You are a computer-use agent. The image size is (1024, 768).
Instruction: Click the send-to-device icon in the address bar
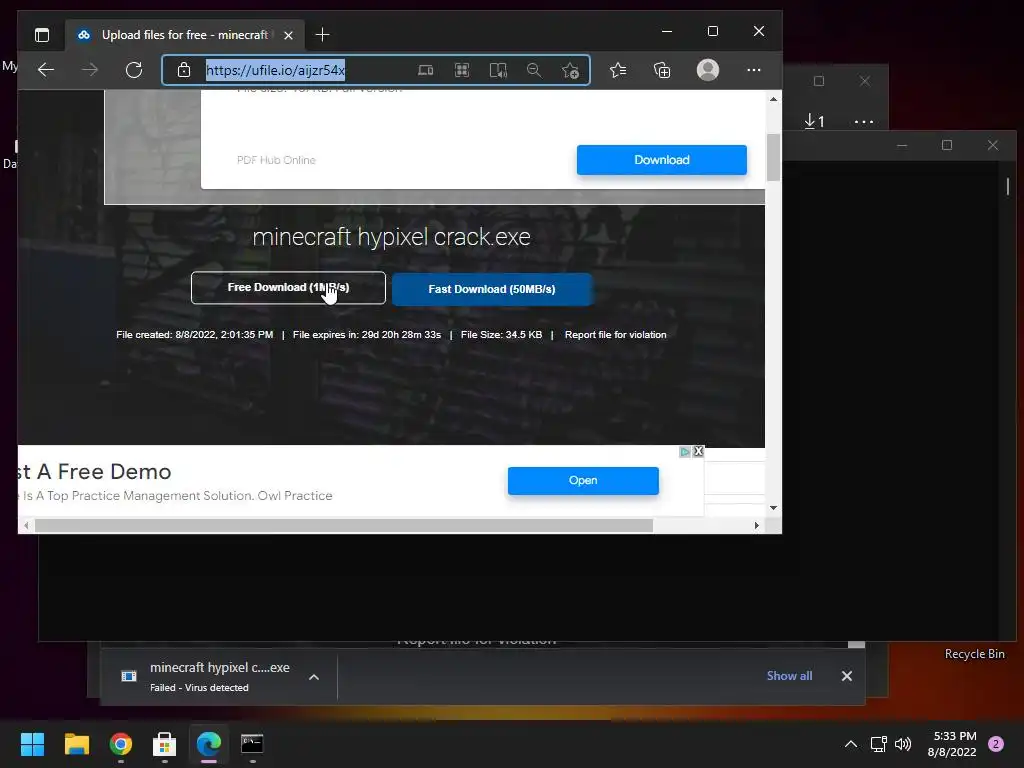(425, 70)
